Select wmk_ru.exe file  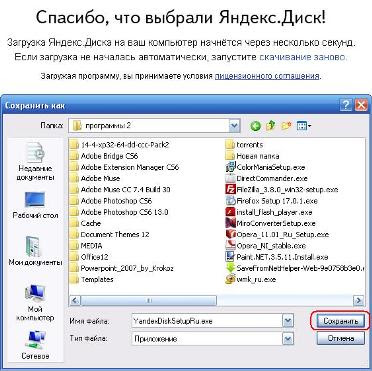(251, 279)
